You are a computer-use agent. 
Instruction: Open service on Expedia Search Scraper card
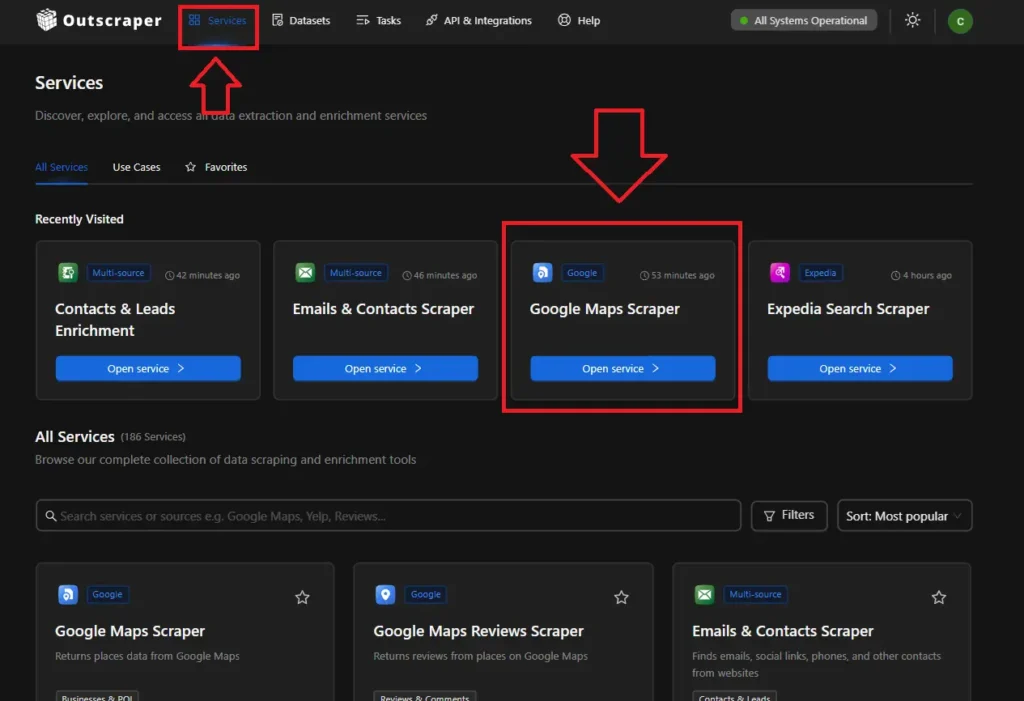coord(859,368)
